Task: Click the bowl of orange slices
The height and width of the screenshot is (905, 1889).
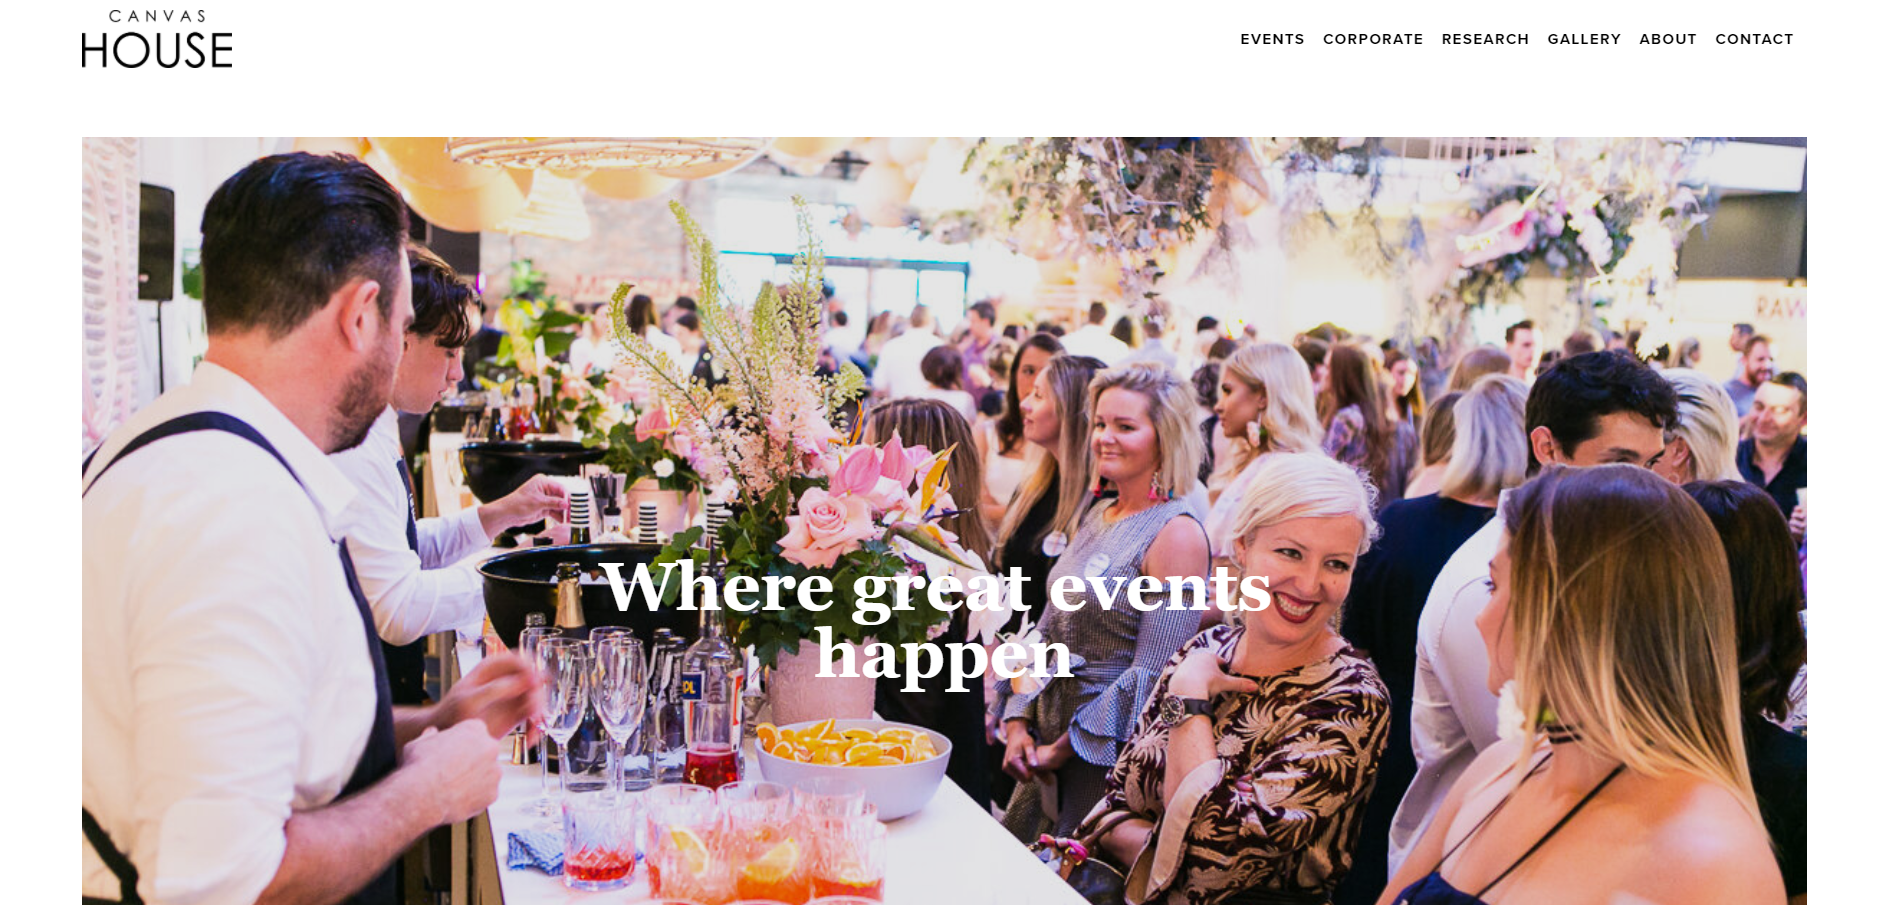Action: point(851,762)
